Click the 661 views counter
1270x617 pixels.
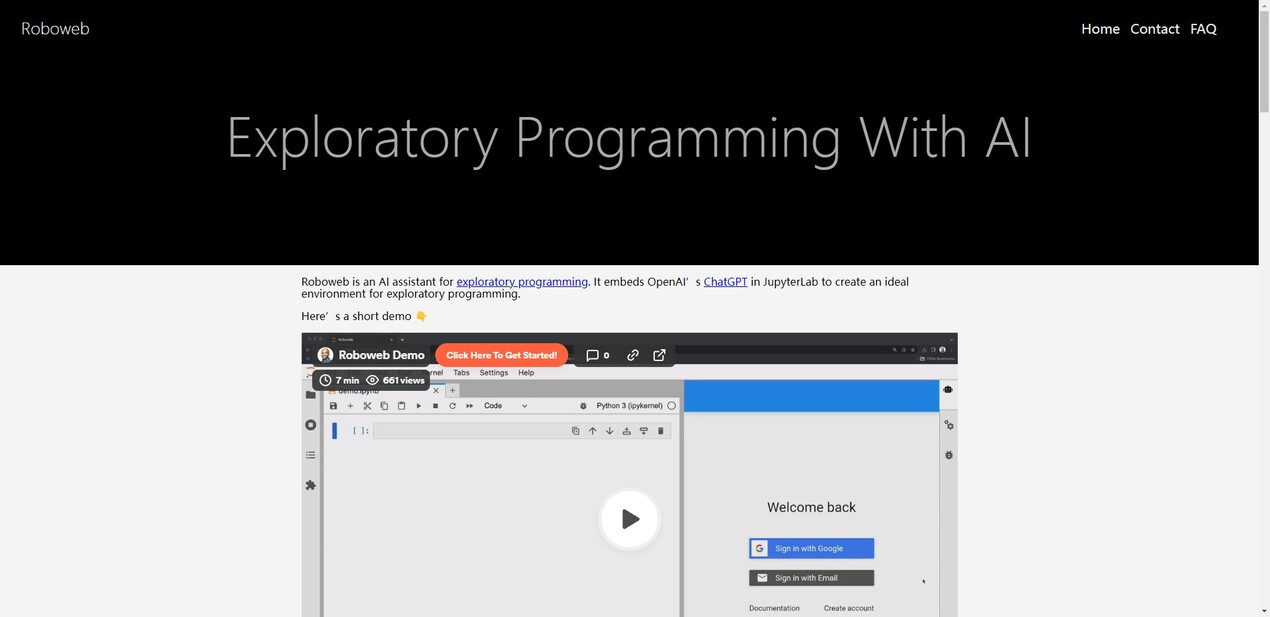pos(396,380)
